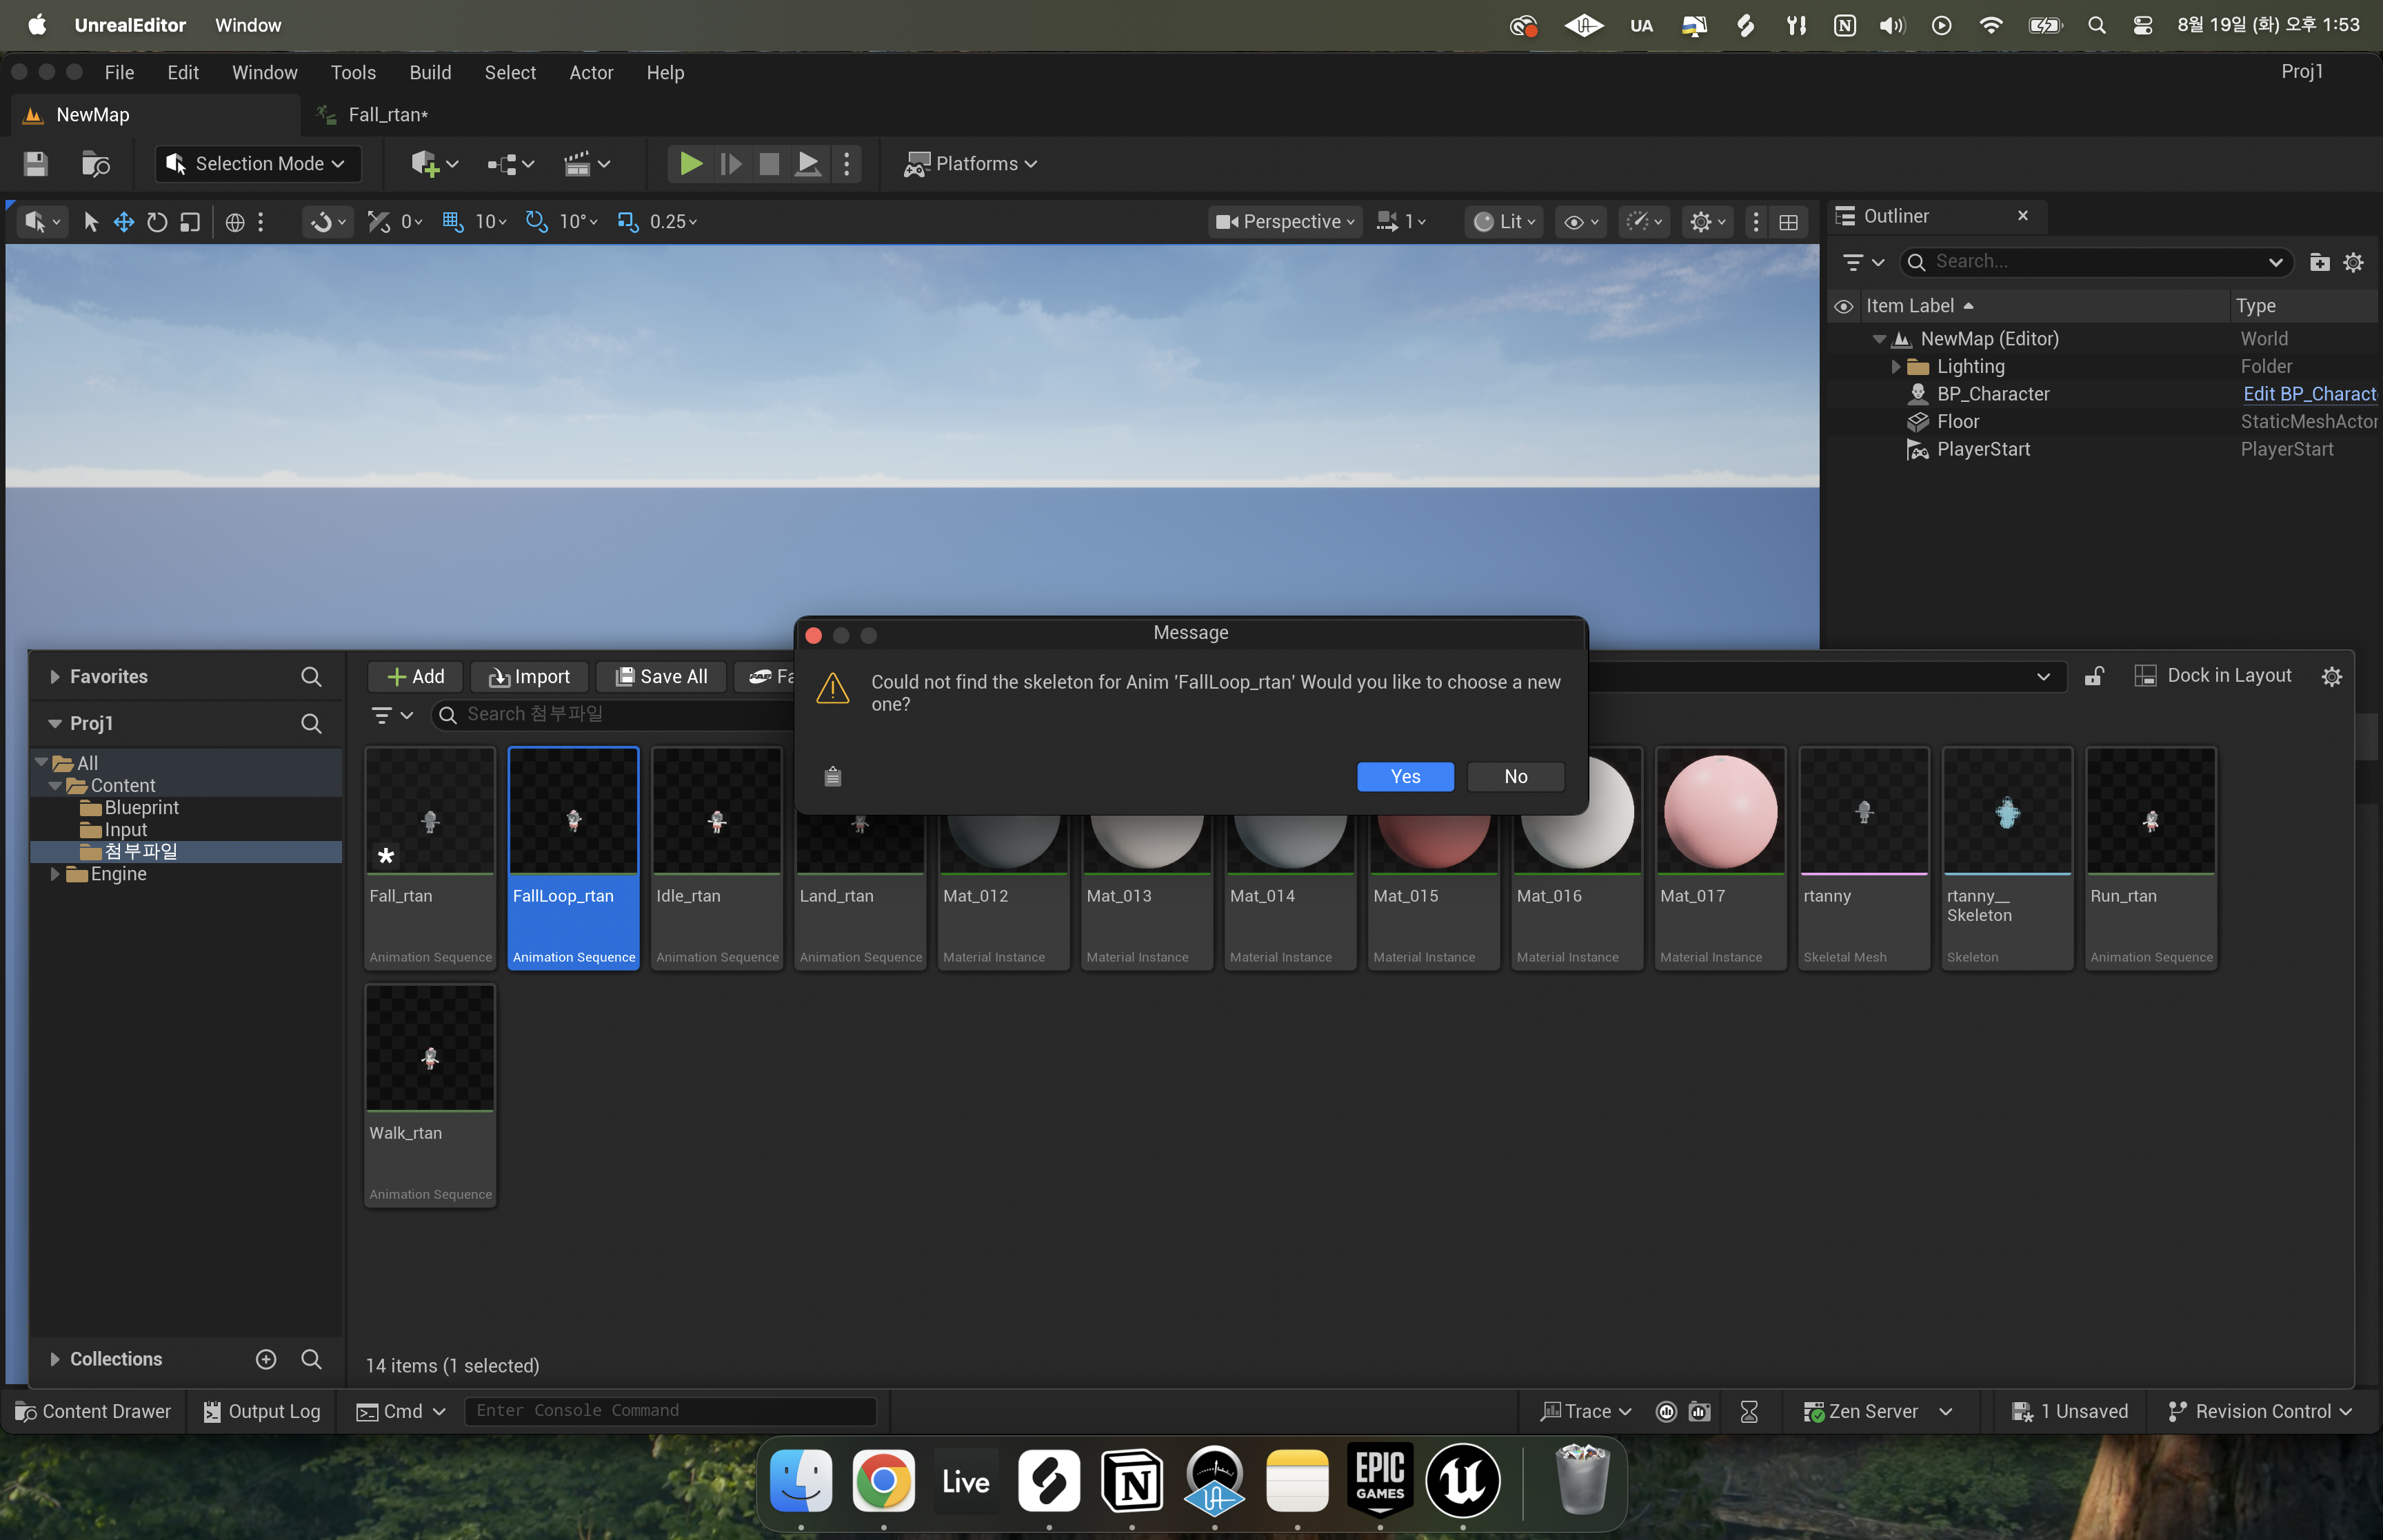Open the Content Drawer
Viewport: 2383px width, 1540px height.
(x=94, y=1411)
